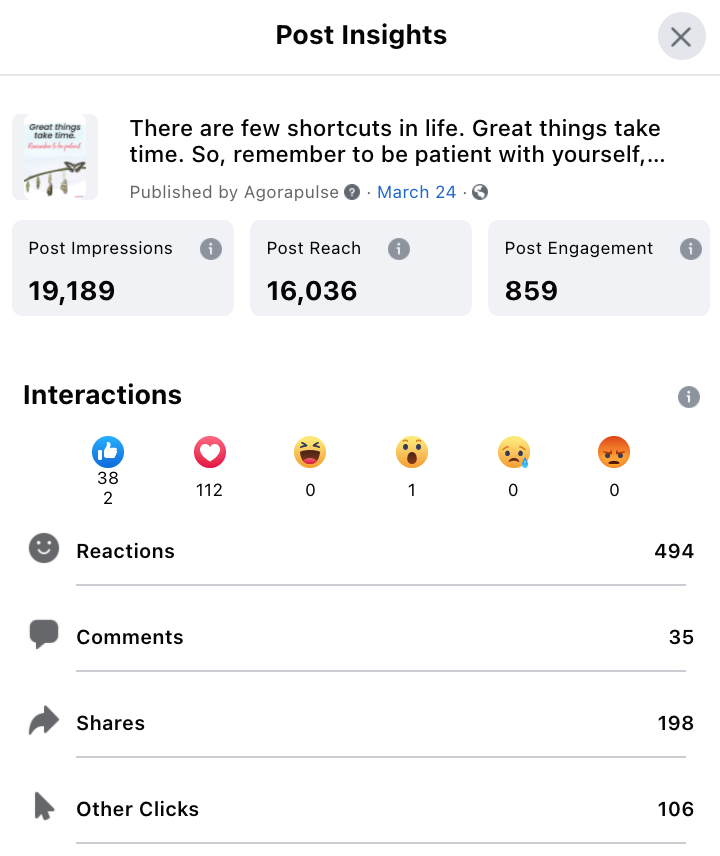
Task: Click the Like thumbs-up reaction icon
Action: (x=108, y=452)
